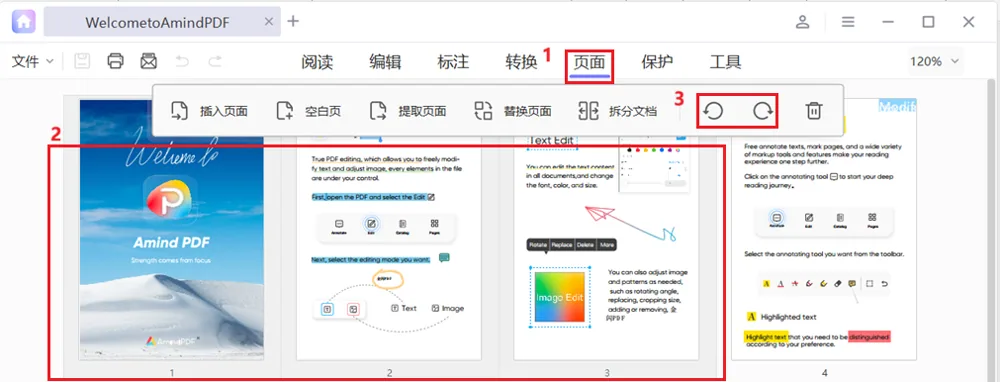Click the 替换页面 button
Screen dimensions: 1000x382
tap(513, 111)
